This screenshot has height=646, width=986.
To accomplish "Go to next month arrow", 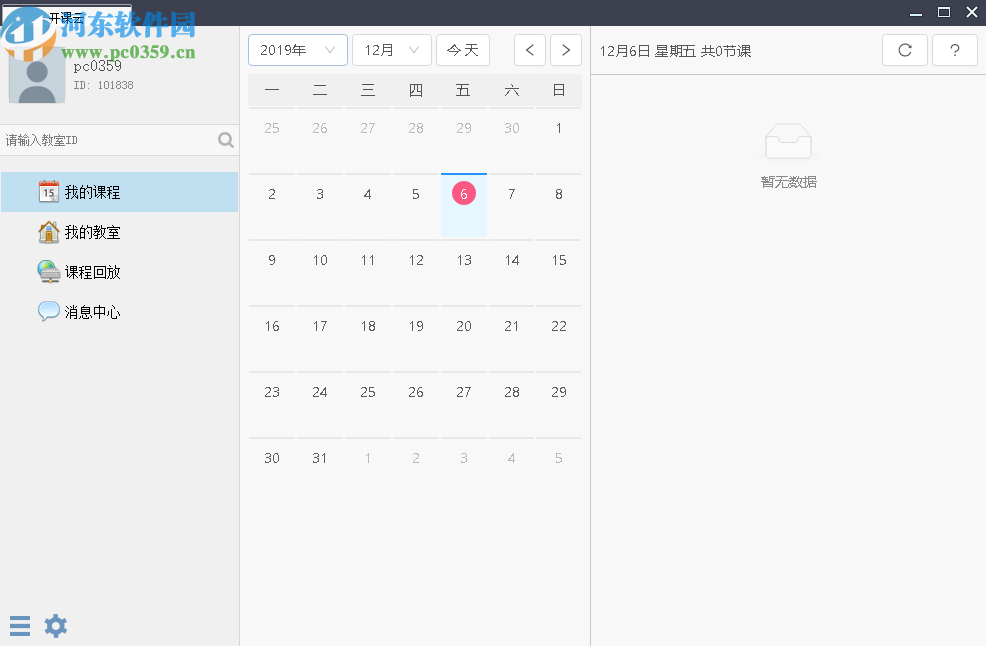I will point(566,50).
